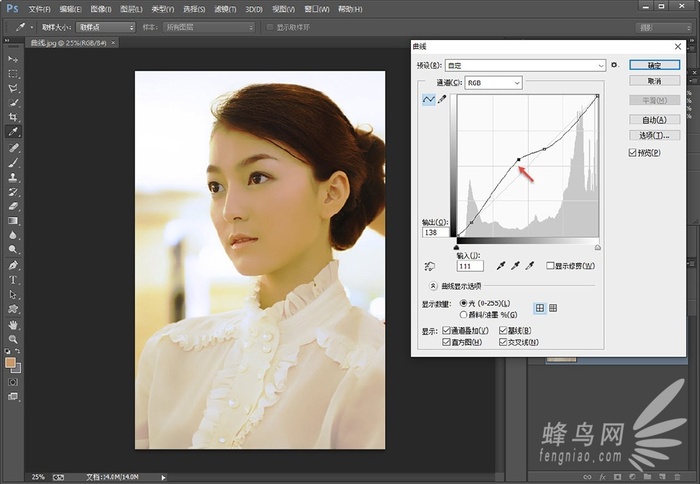This screenshot has height=484, width=700.
Task: Open the 图像(I) image menu
Action: (x=100, y=8)
